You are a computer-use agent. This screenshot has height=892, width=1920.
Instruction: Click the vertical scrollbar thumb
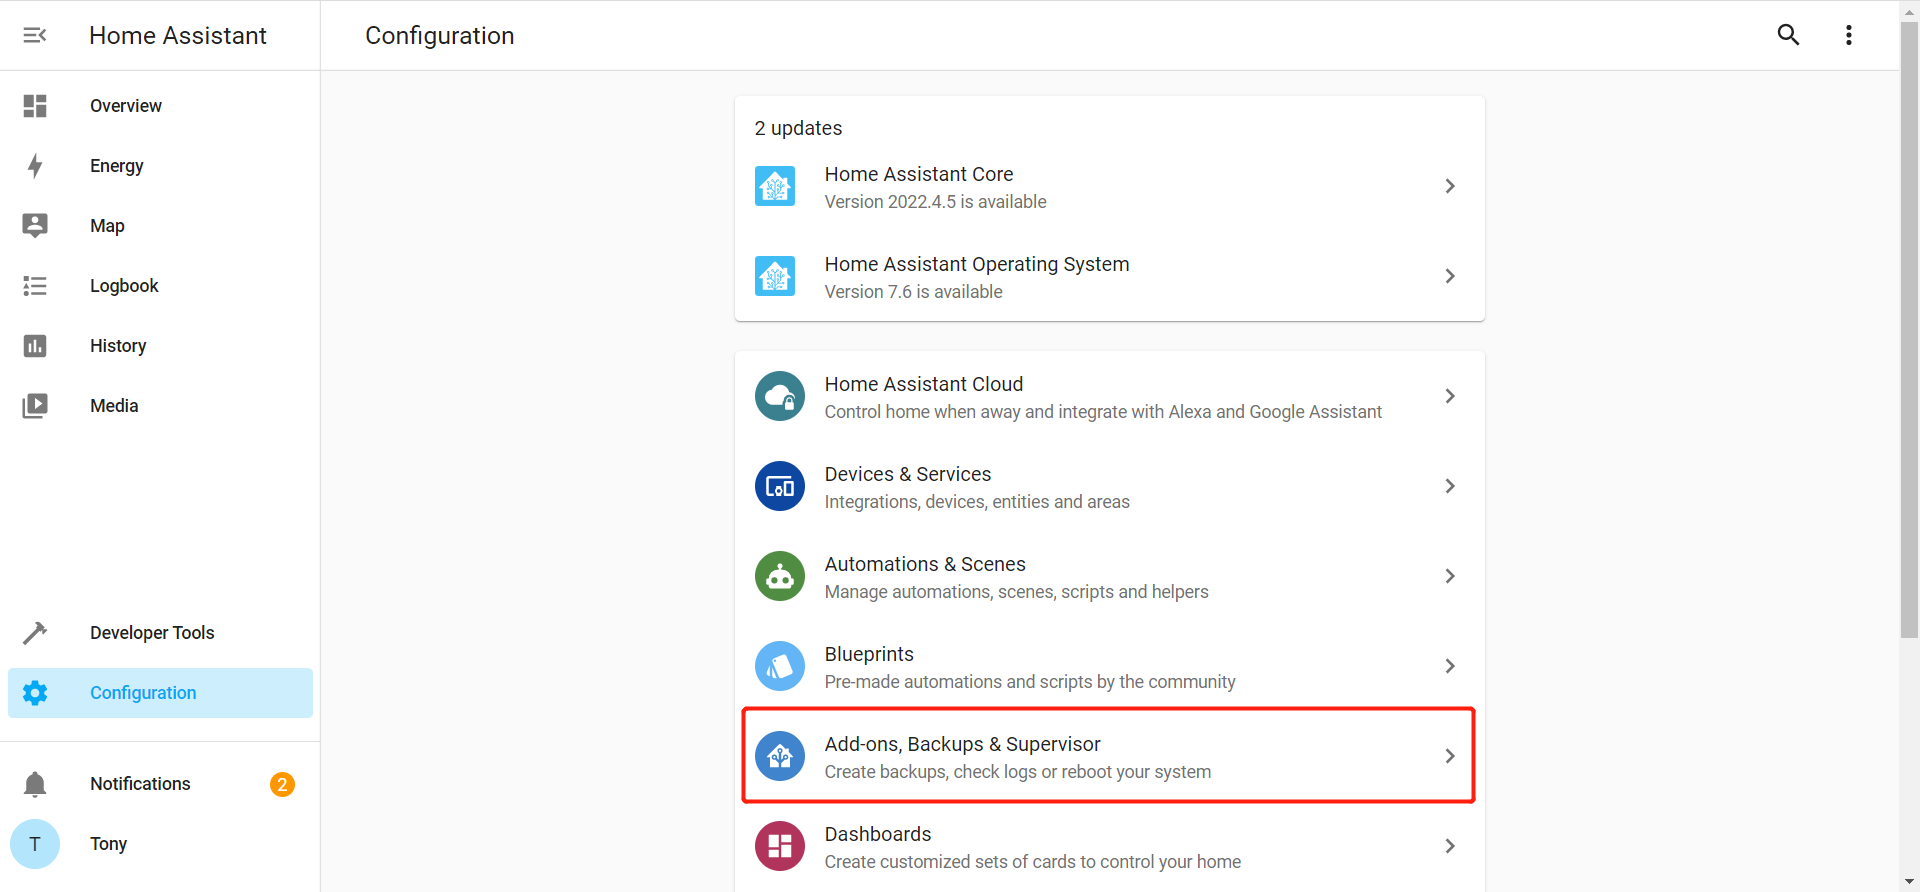(x=1909, y=329)
